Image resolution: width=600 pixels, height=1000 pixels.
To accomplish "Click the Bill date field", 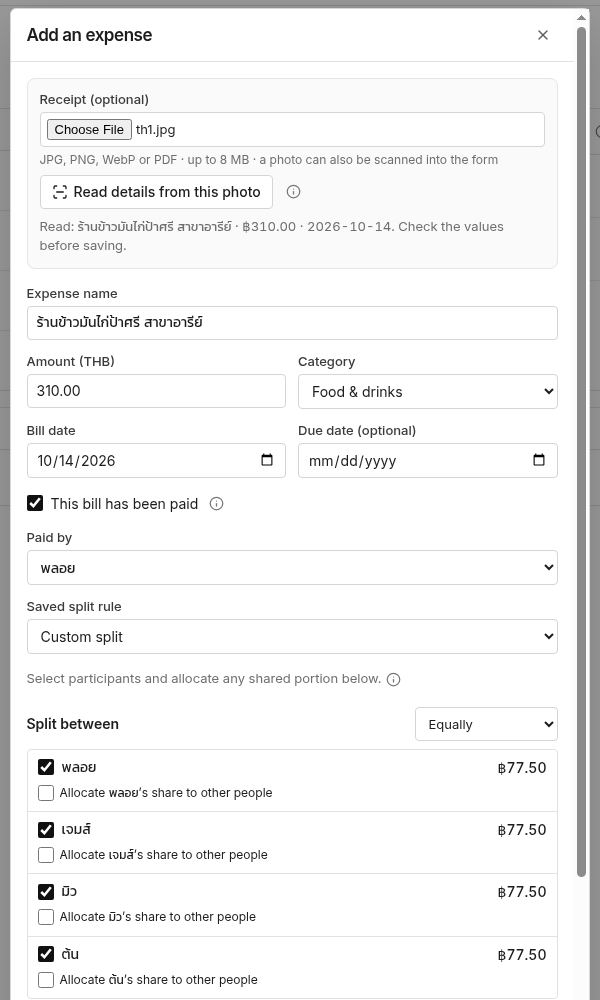I will pos(156,460).
